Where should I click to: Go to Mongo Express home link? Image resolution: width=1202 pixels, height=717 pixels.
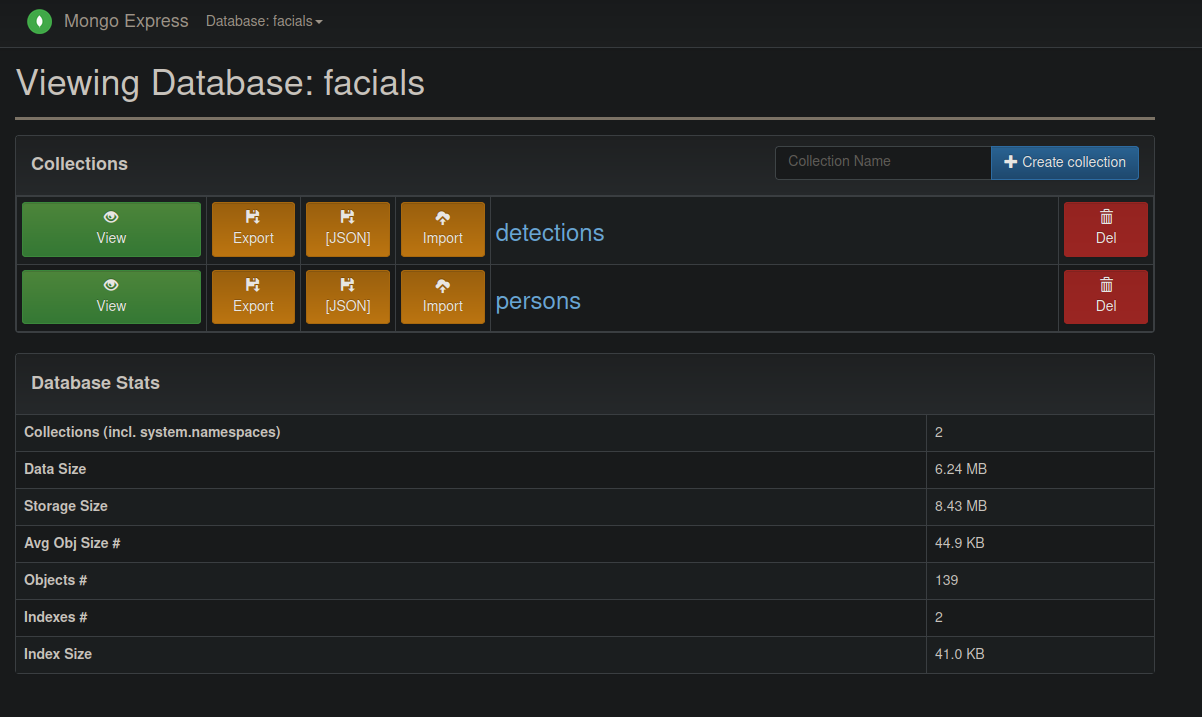126,21
